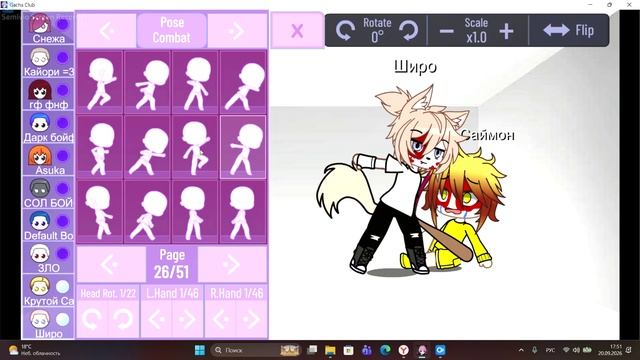Select previous R.Hand option
Viewport: 640px width, 360px height.
(x=221, y=319)
